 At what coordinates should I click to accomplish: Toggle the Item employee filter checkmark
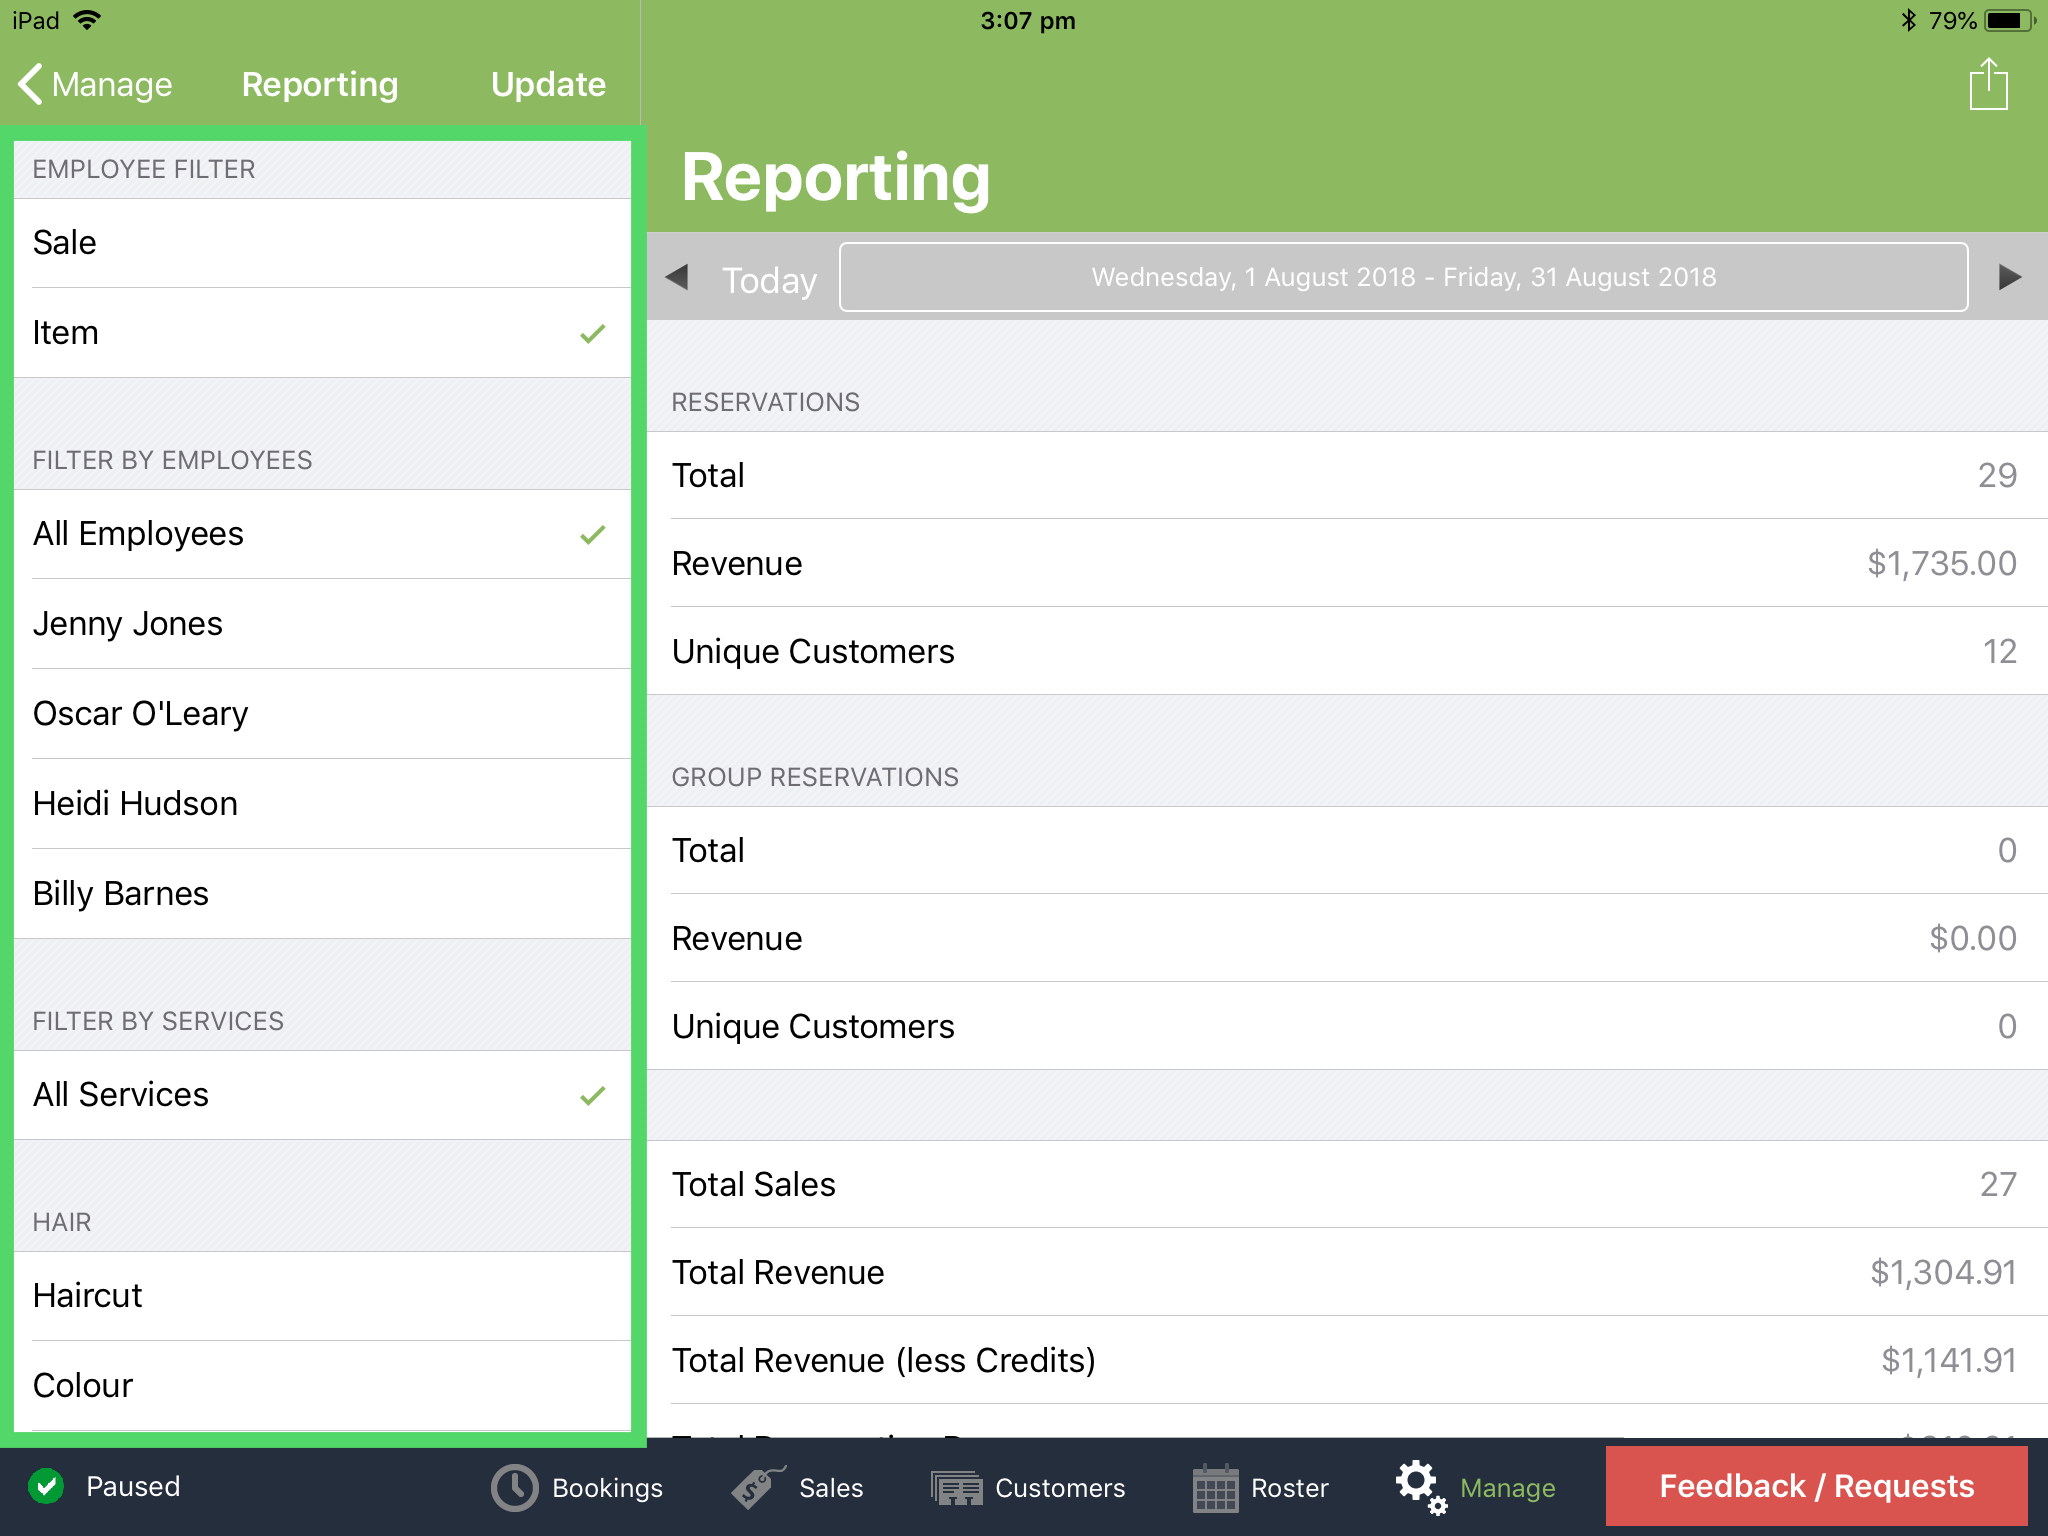(x=591, y=333)
